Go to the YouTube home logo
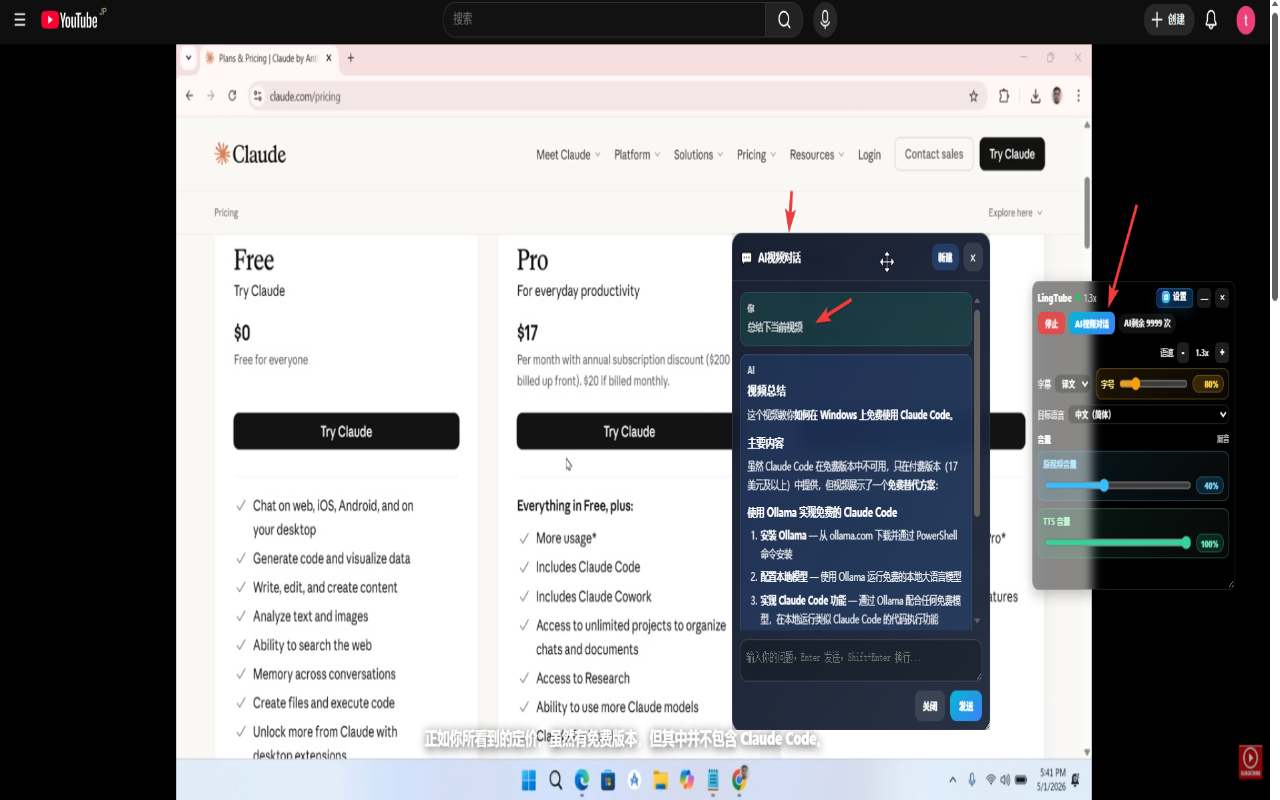 (x=70, y=20)
